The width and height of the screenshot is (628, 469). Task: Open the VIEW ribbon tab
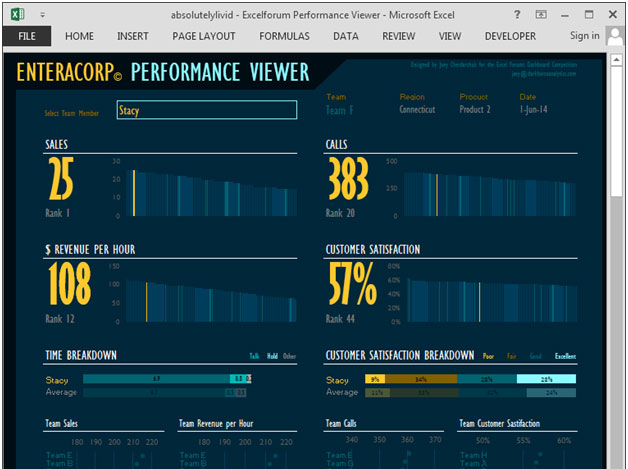pos(450,36)
